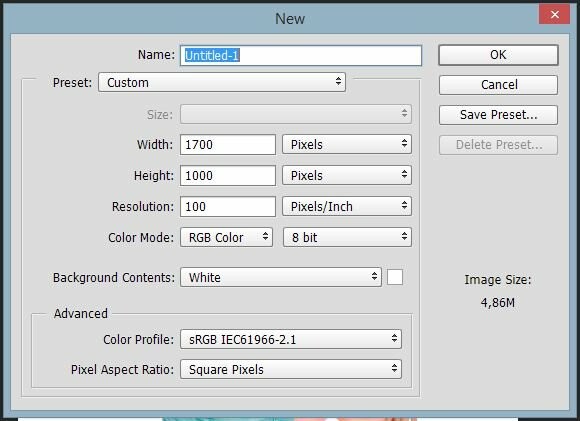Open the 8 bit depth dropdown
Viewport: 580px width, 421px height.
coord(347,237)
